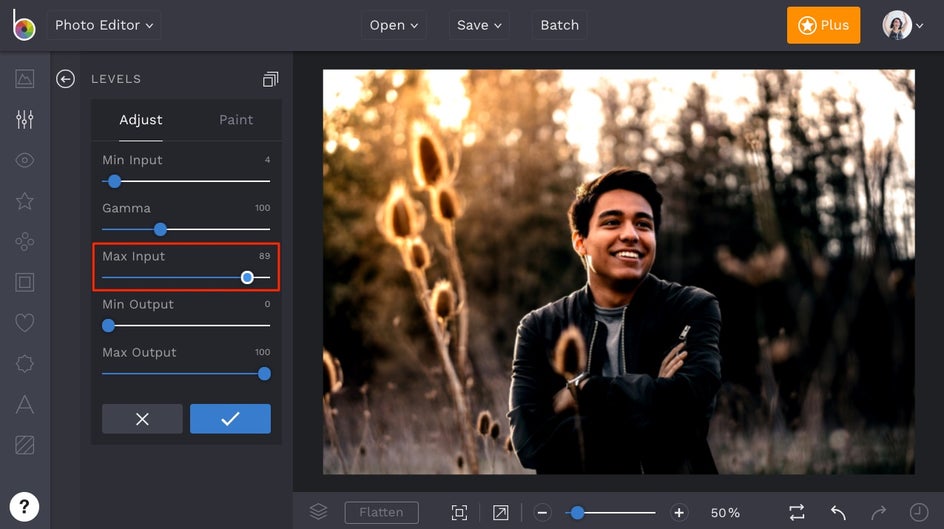Open the Open dropdown menu
The width and height of the screenshot is (944, 529).
[393, 25]
